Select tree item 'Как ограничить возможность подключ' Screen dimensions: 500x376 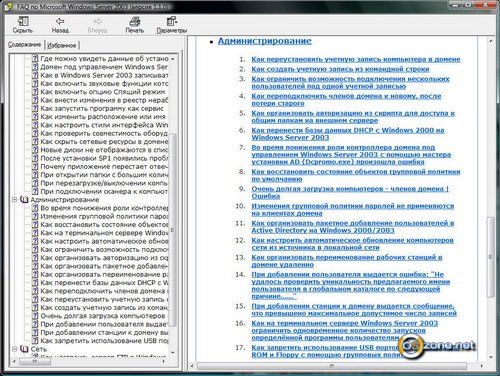pos(104,250)
